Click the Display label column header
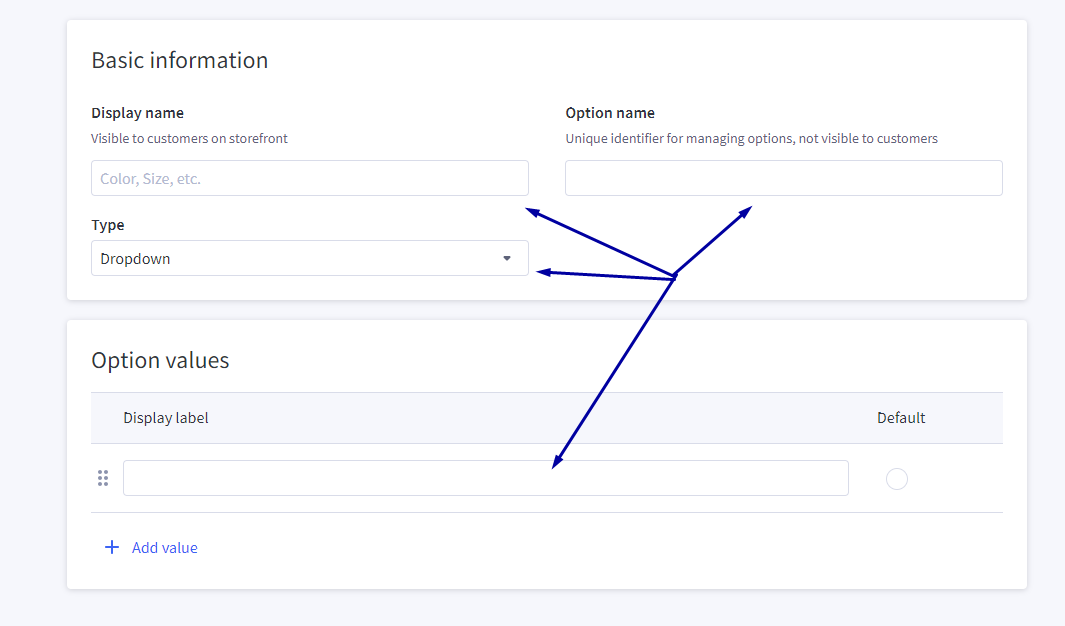 click(166, 418)
